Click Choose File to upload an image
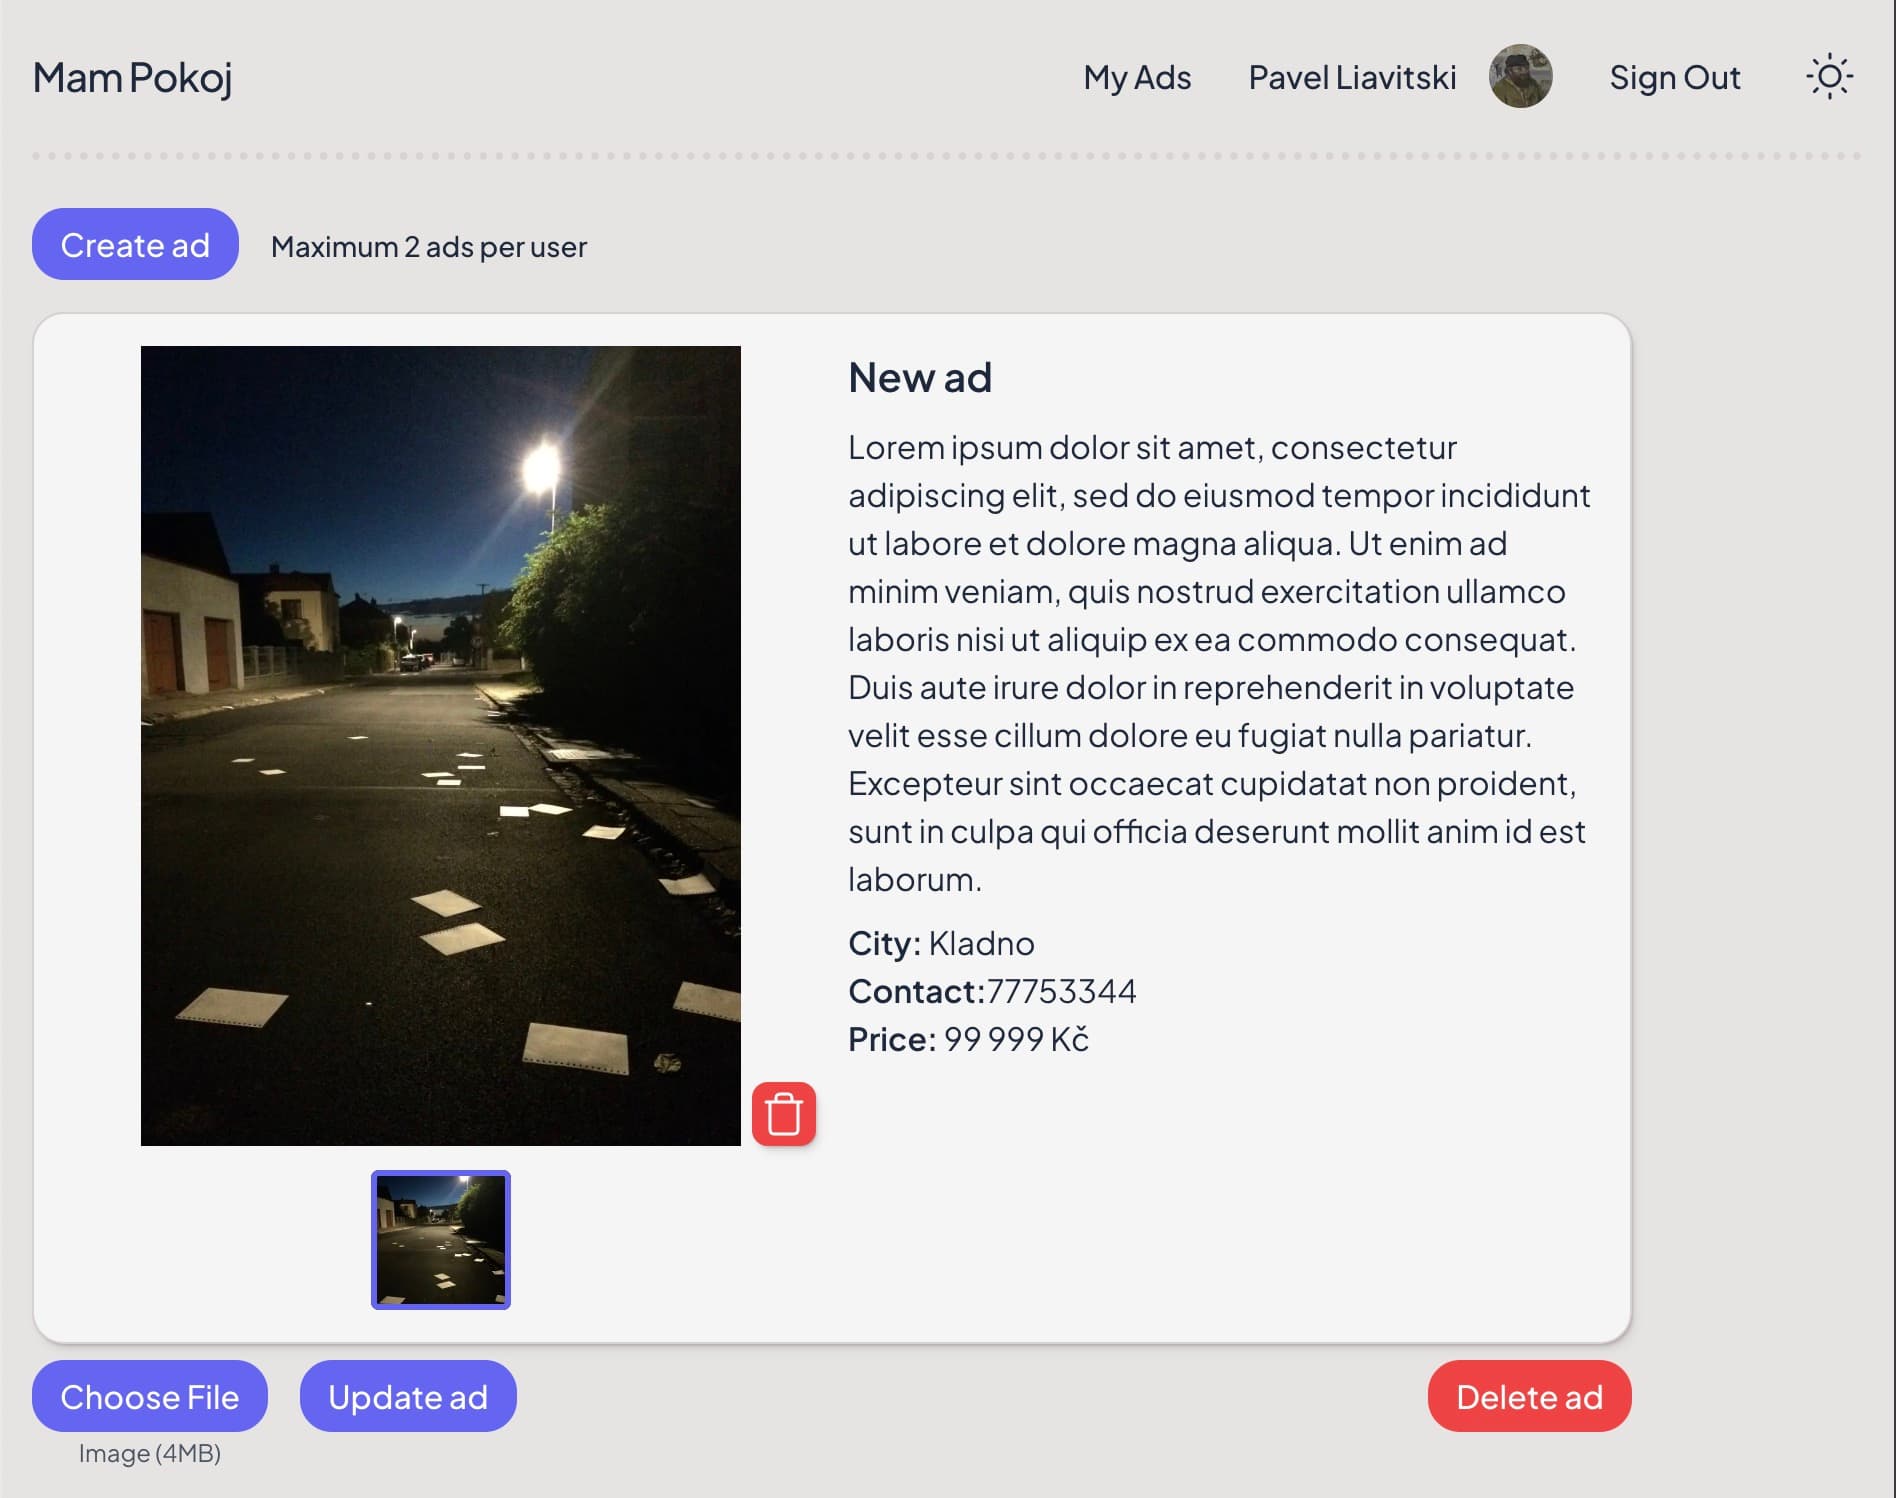 pyautogui.click(x=150, y=1396)
